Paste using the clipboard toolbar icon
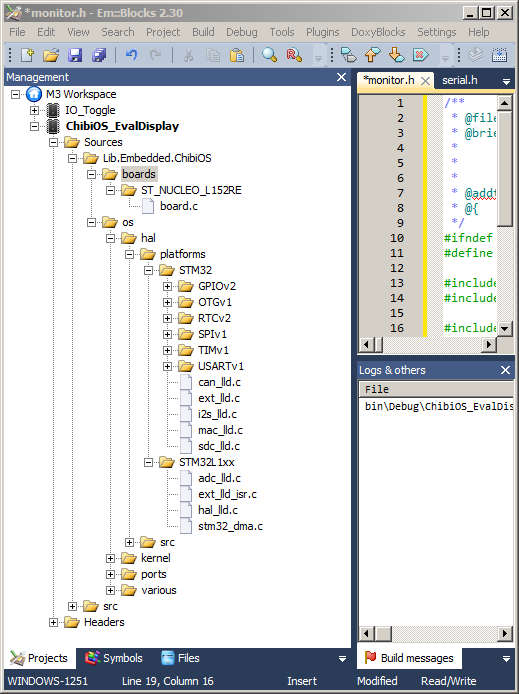 point(237,55)
